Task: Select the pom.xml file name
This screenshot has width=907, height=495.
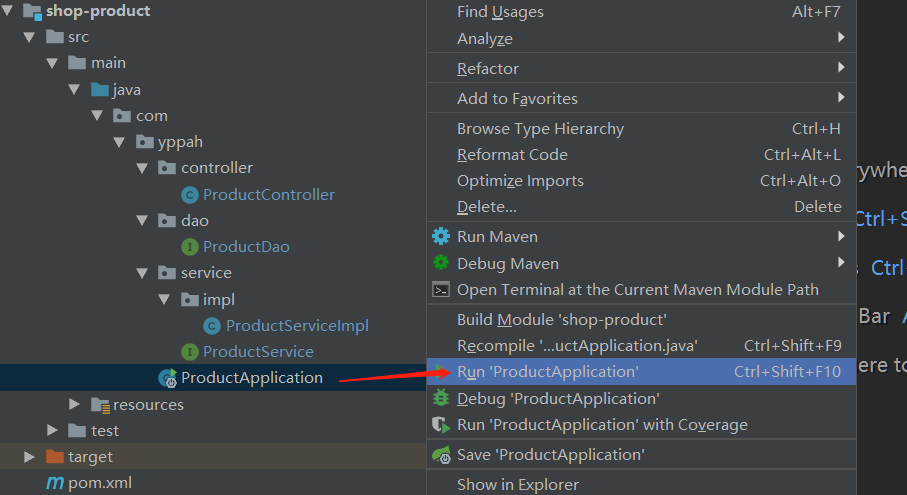Action: (100, 483)
